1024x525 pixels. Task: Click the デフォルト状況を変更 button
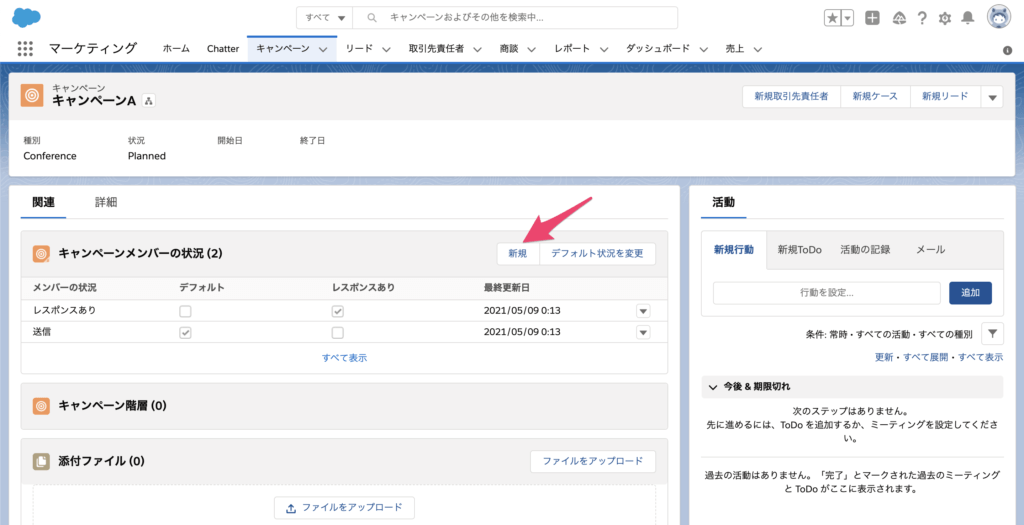point(598,253)
